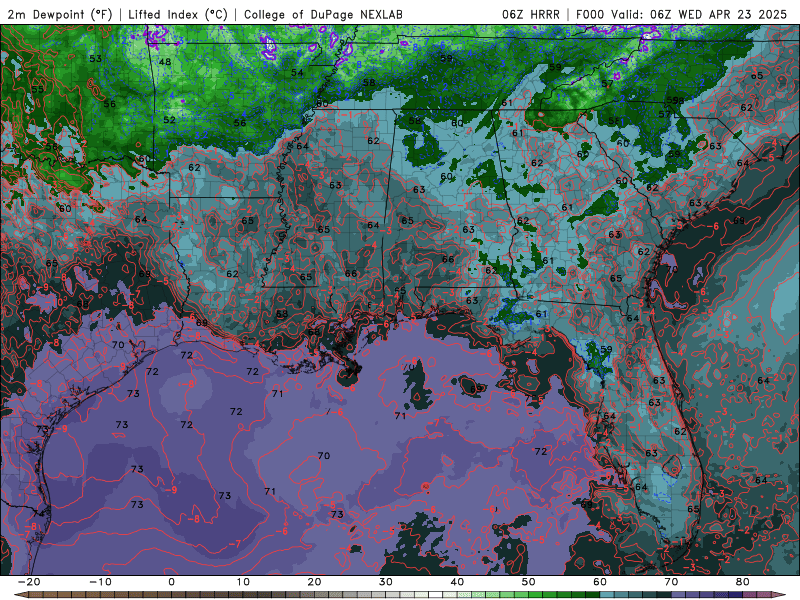Image resolution: width=800 pixels, height=600 pixels.
Task: Click the 30 label on the color scale
Action: pyautogui.click(x=386, y=582)
